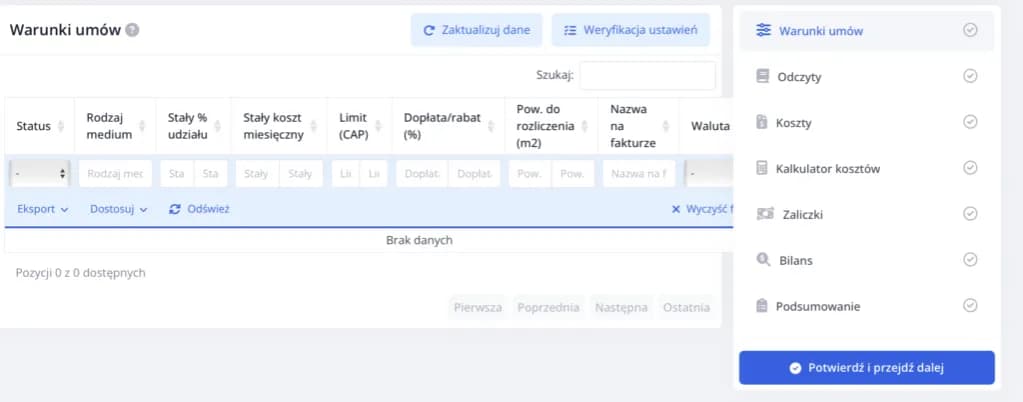Click the Wyczyść filters link
Screen dimensions: 1023x402
coord(703,209)
